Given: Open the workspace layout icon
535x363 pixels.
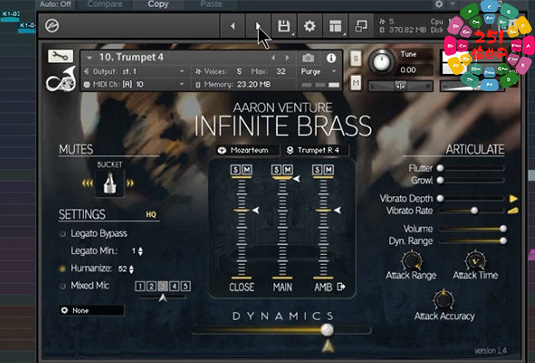Looking at the screenshot, I should tap(335, 26).
